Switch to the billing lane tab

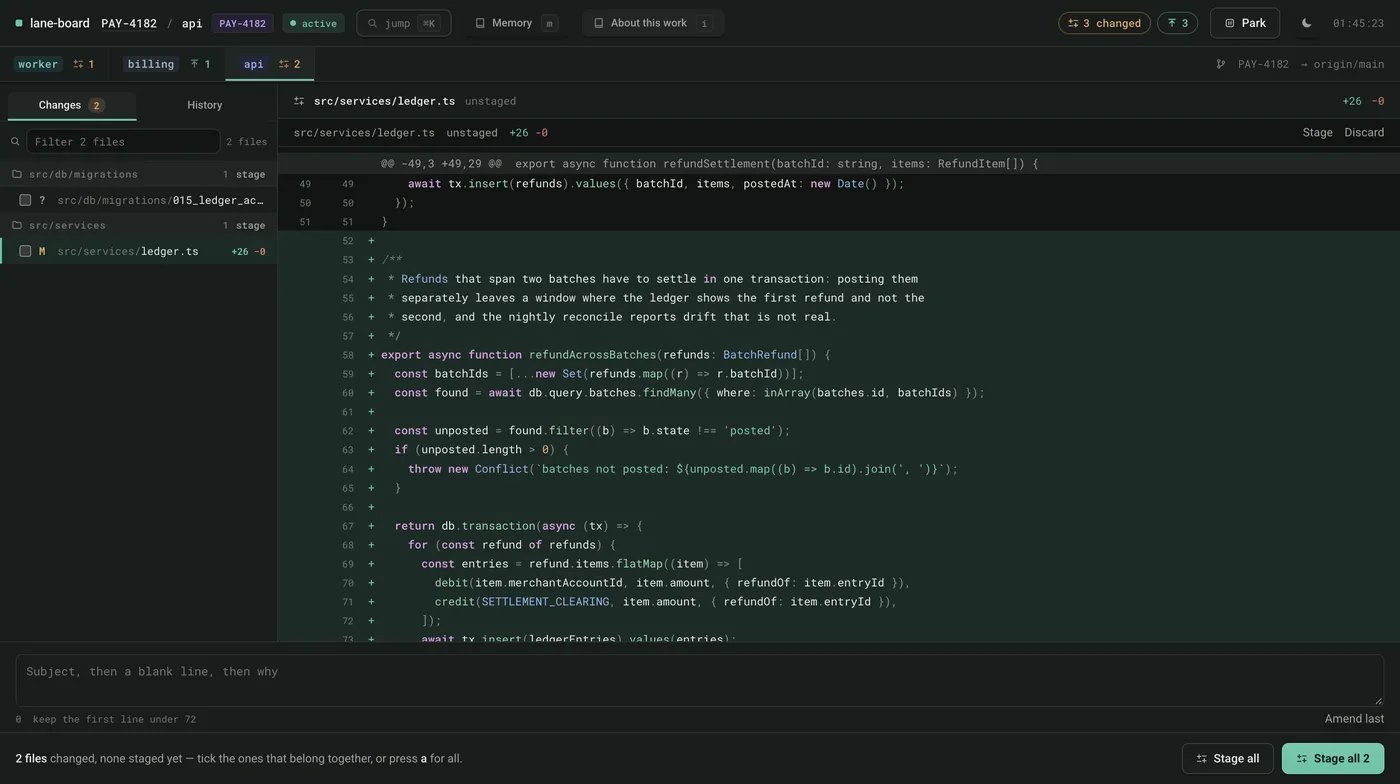click(x=167, y=64)
